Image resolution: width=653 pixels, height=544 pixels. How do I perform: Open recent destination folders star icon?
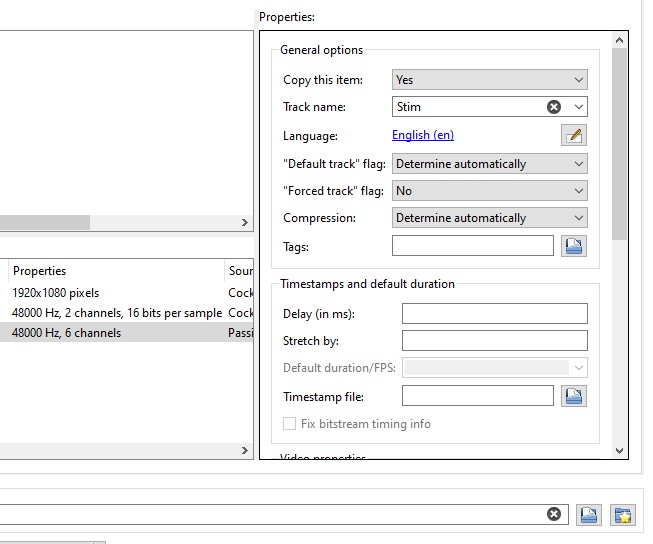(x=623, y=514)
